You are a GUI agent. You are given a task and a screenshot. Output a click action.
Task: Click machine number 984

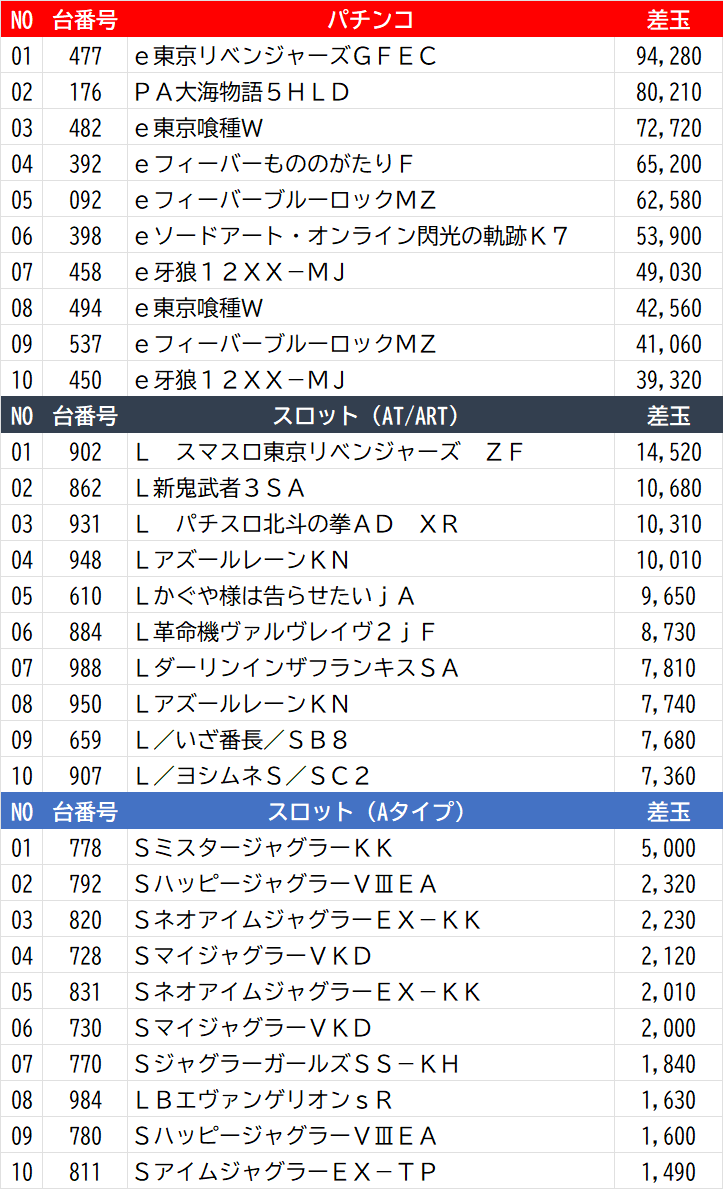85,1100
